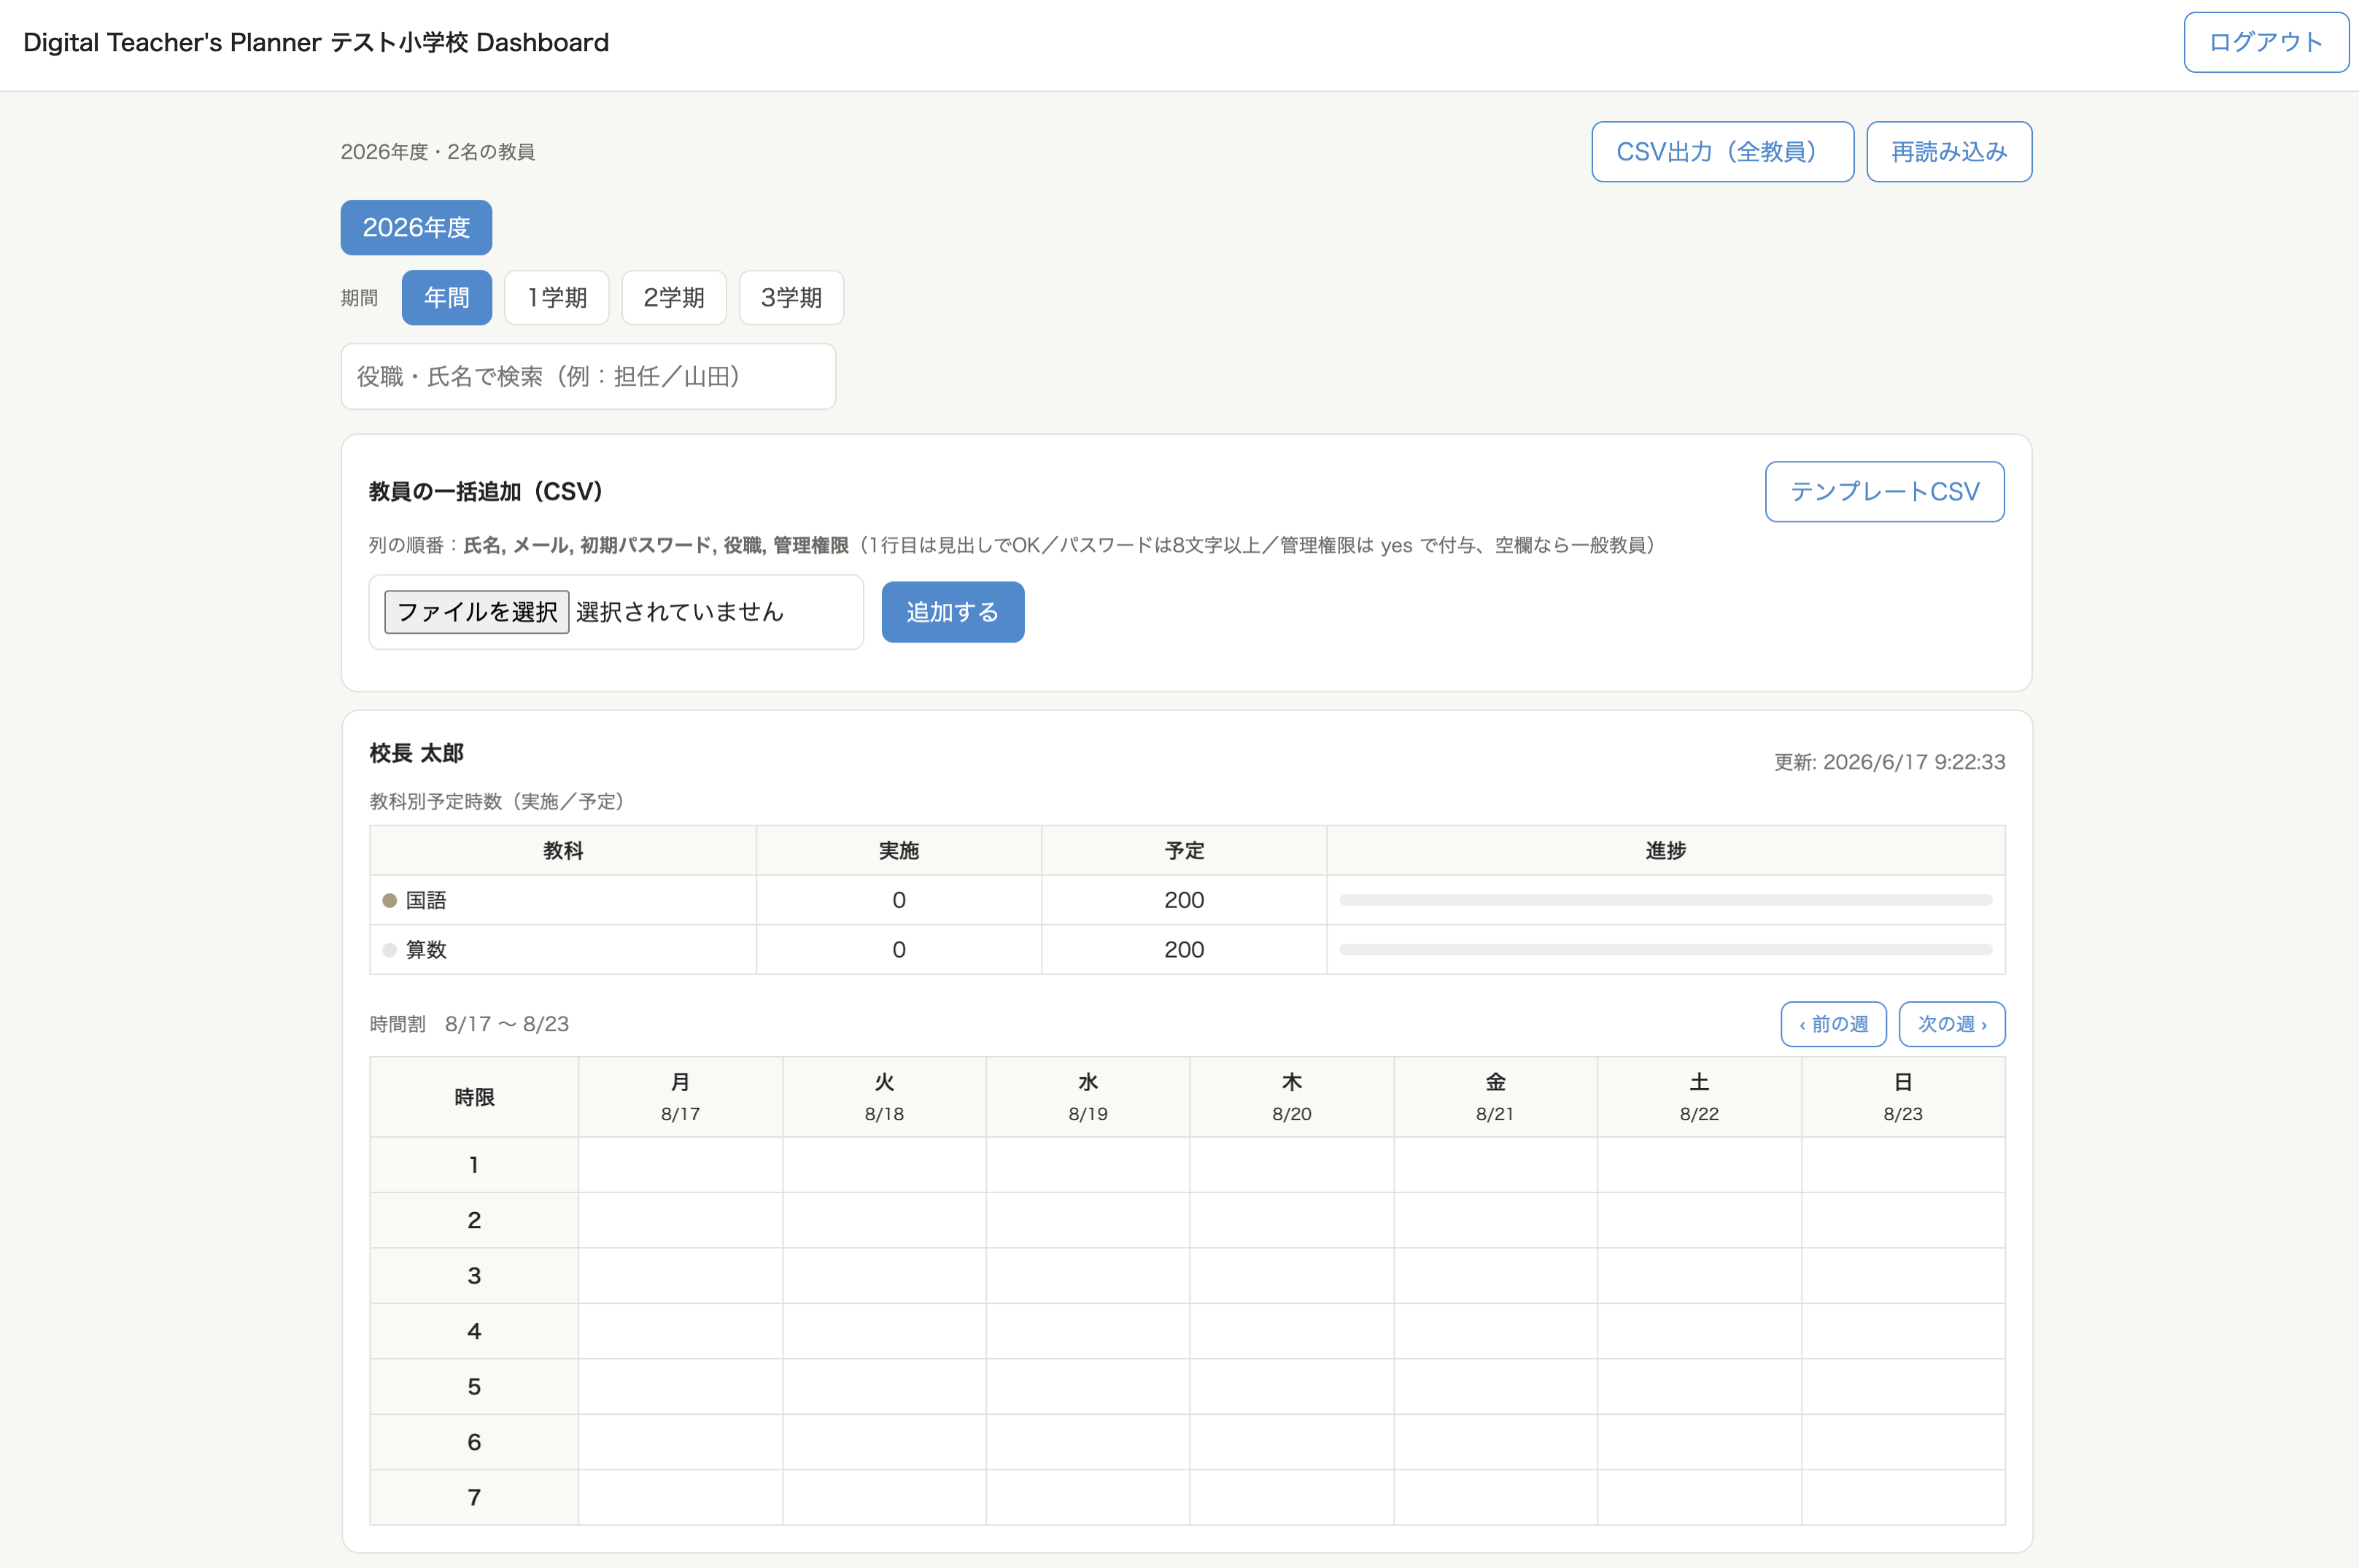Export CSV for all teachers (CSV出力)
The image size is (2359, 1568).
point(1722,152)
